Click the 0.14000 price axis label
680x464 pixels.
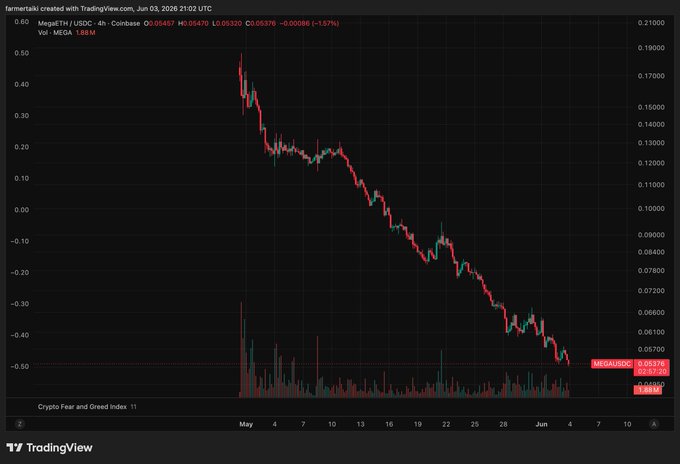click(x=651, y=124)
